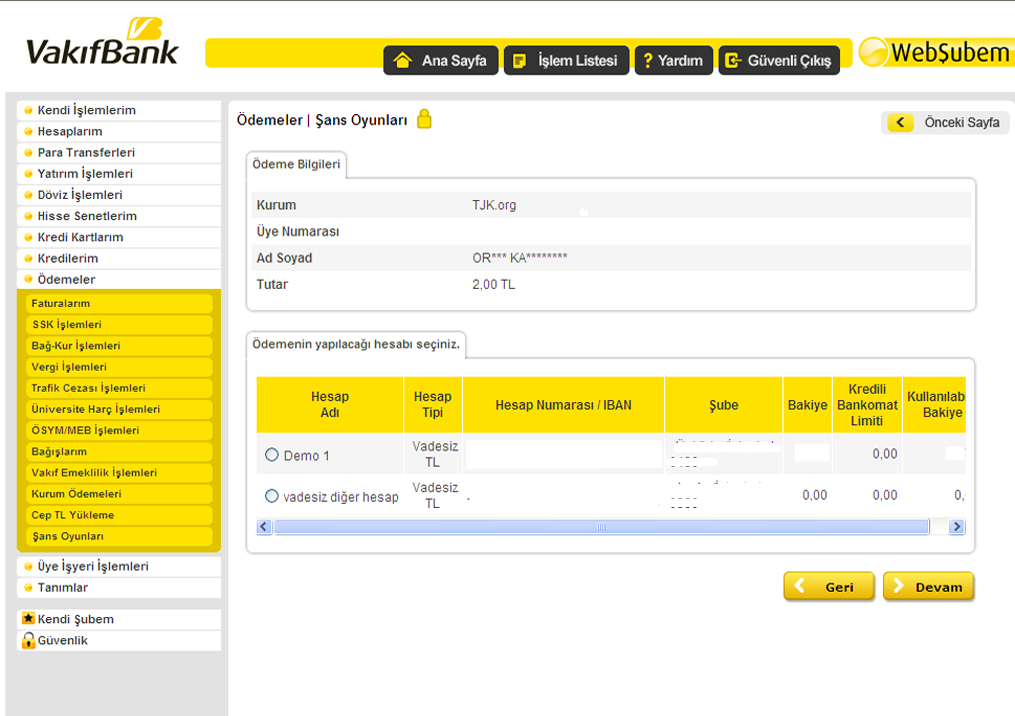1015x716 pixels.
Task: Go to Ana Sayfa
Action: (441, 60)
